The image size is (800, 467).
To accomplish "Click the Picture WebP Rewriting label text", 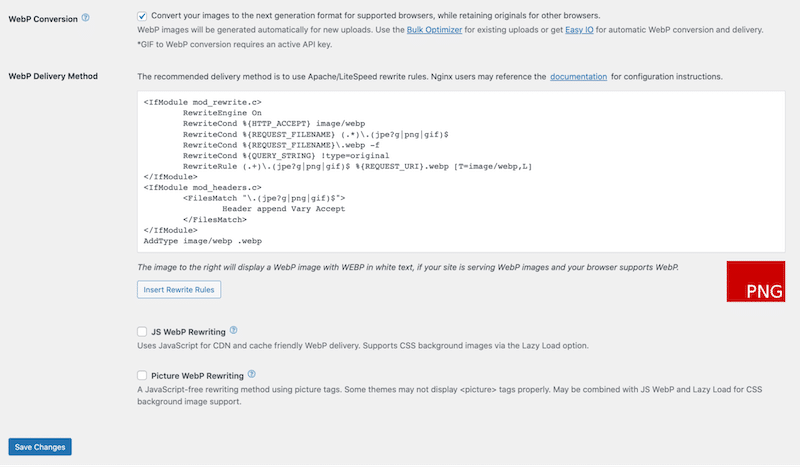I will [x=196, y=376].
